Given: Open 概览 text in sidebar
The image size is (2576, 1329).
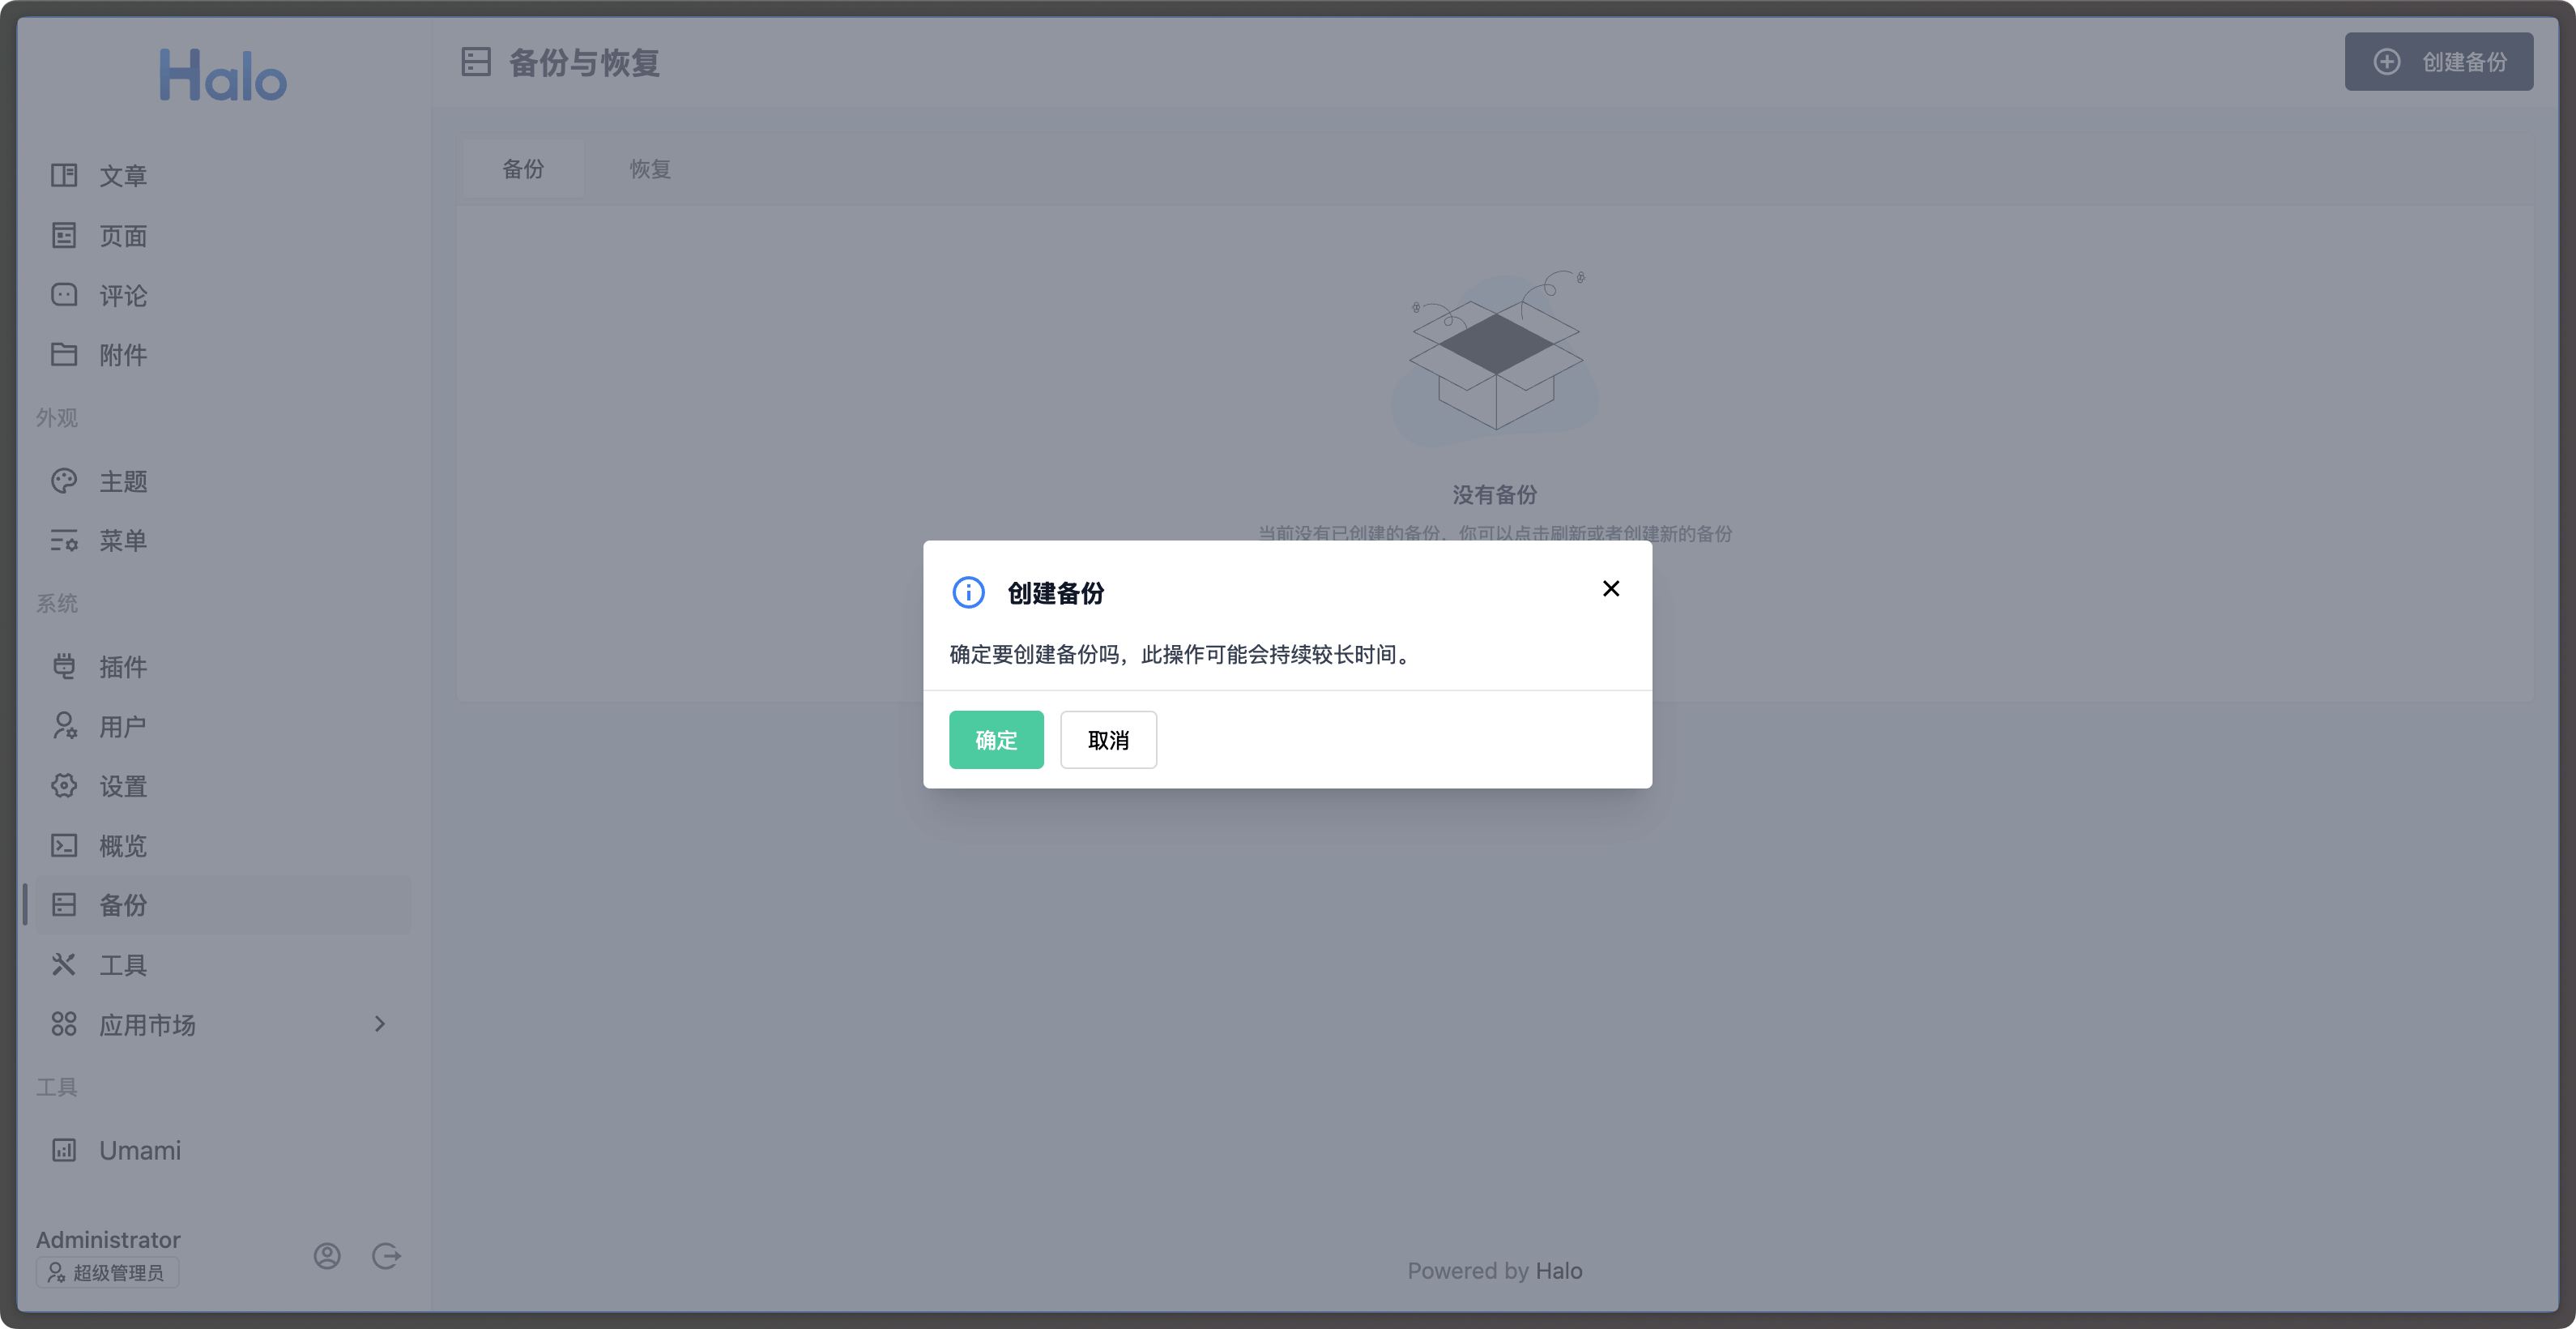Looking at the screenshot, I should pos(123,847).
